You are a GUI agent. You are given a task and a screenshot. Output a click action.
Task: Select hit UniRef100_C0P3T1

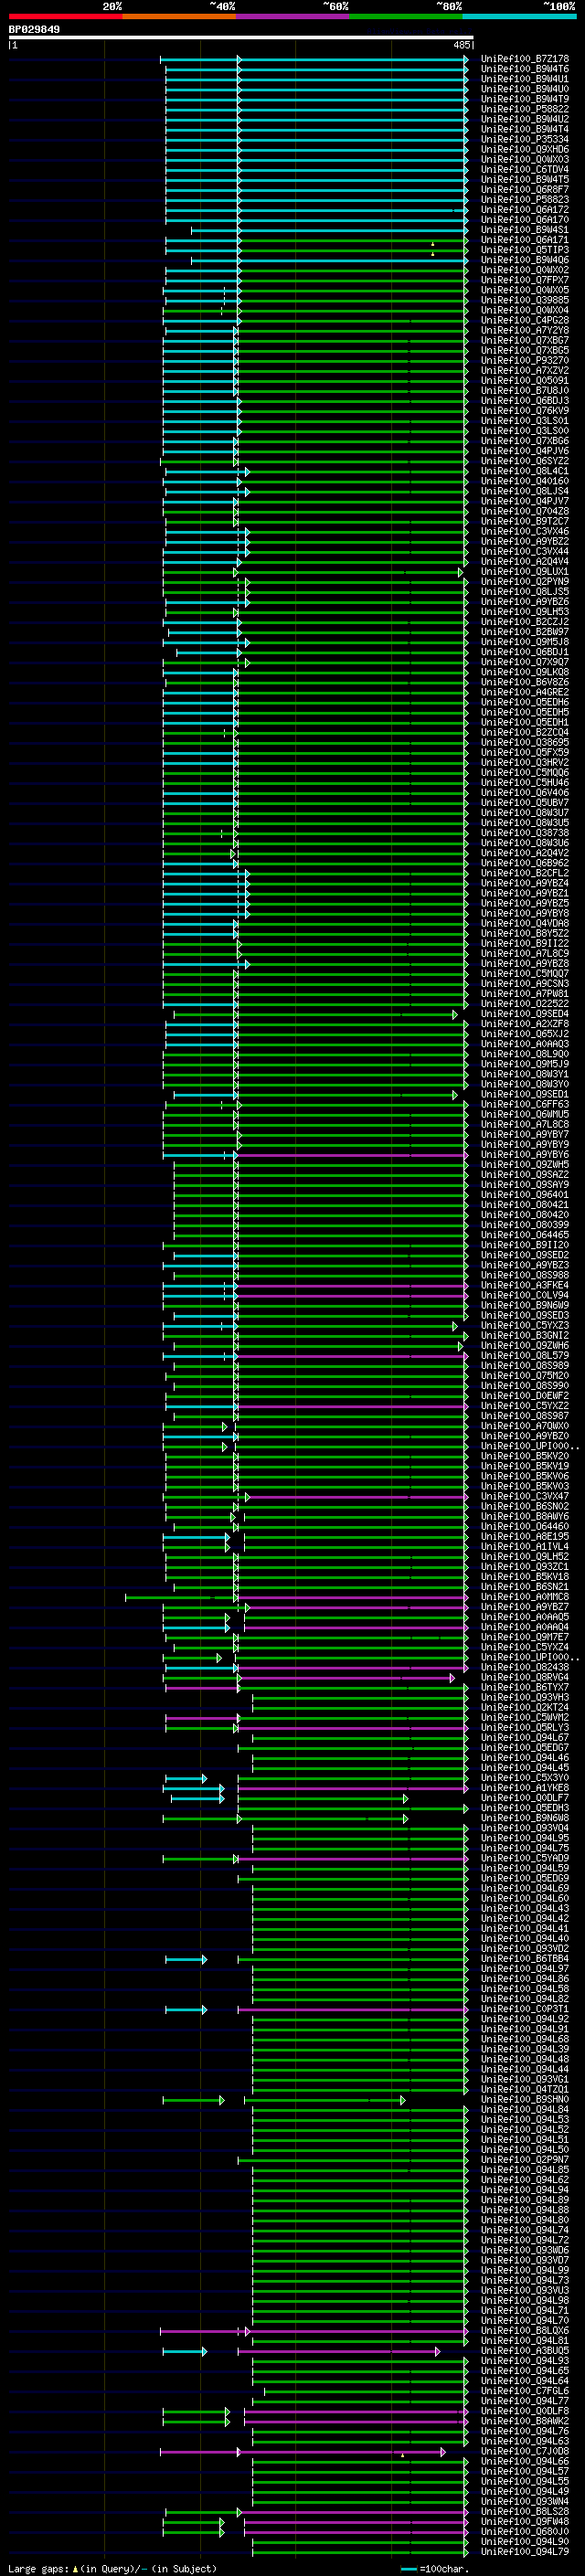pyautogui.click(x=525, y=2009)
